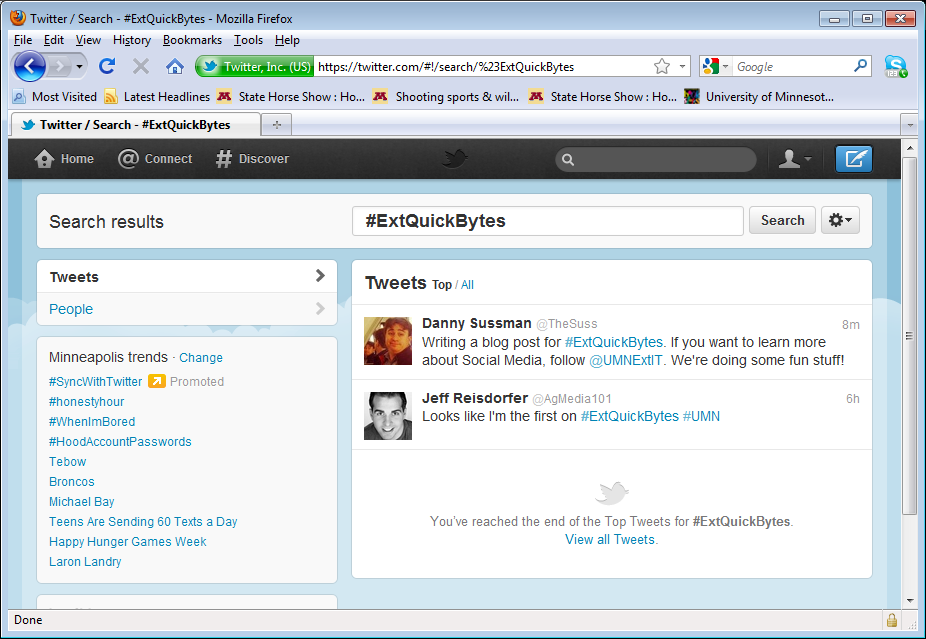
Task: Click the padlock icon in status bar
Action: 892,620
